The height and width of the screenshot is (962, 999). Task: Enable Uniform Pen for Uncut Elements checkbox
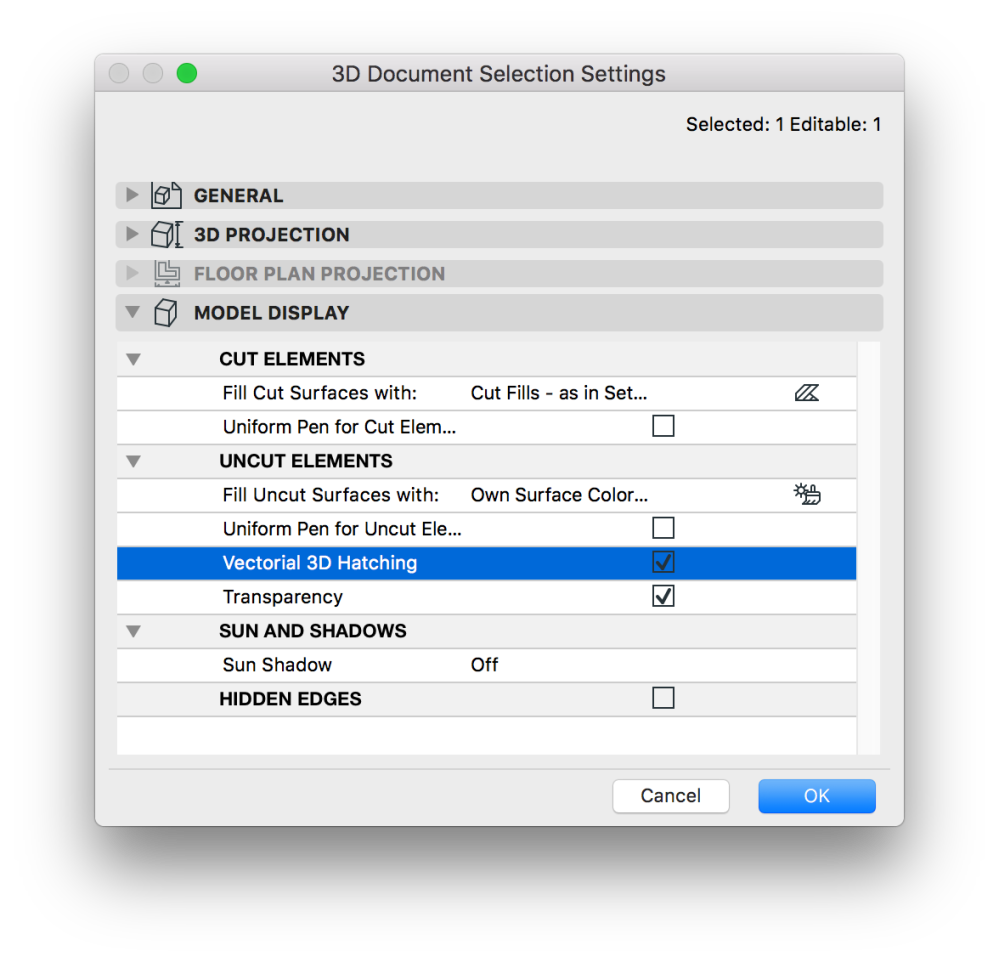point(663,528)
